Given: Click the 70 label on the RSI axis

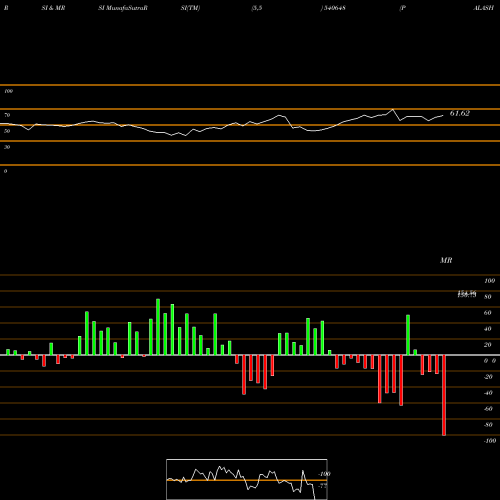Looking at the screenshot, I should click(7, 115).
